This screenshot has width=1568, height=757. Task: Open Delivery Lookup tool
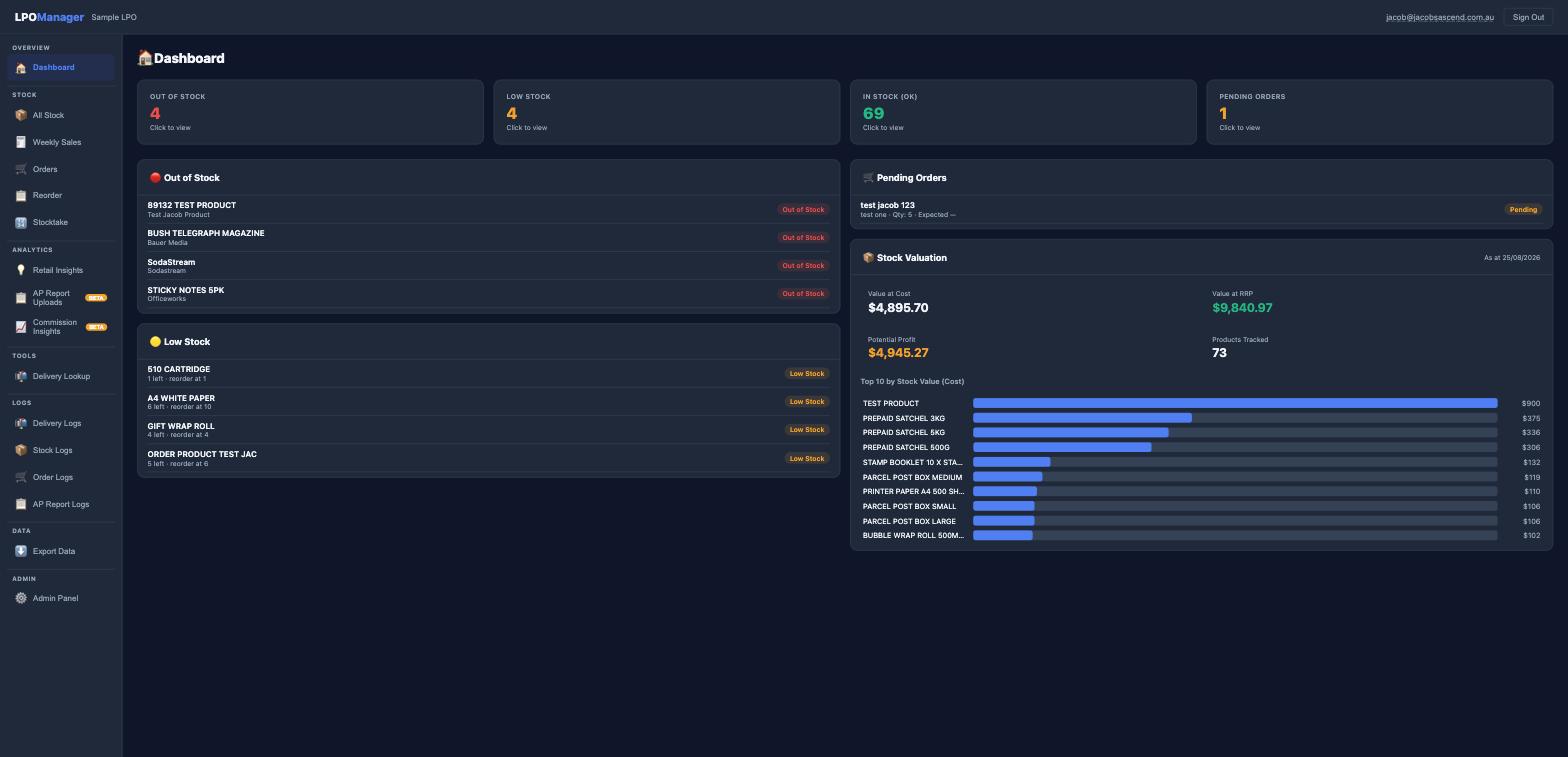tap(61, 376)
